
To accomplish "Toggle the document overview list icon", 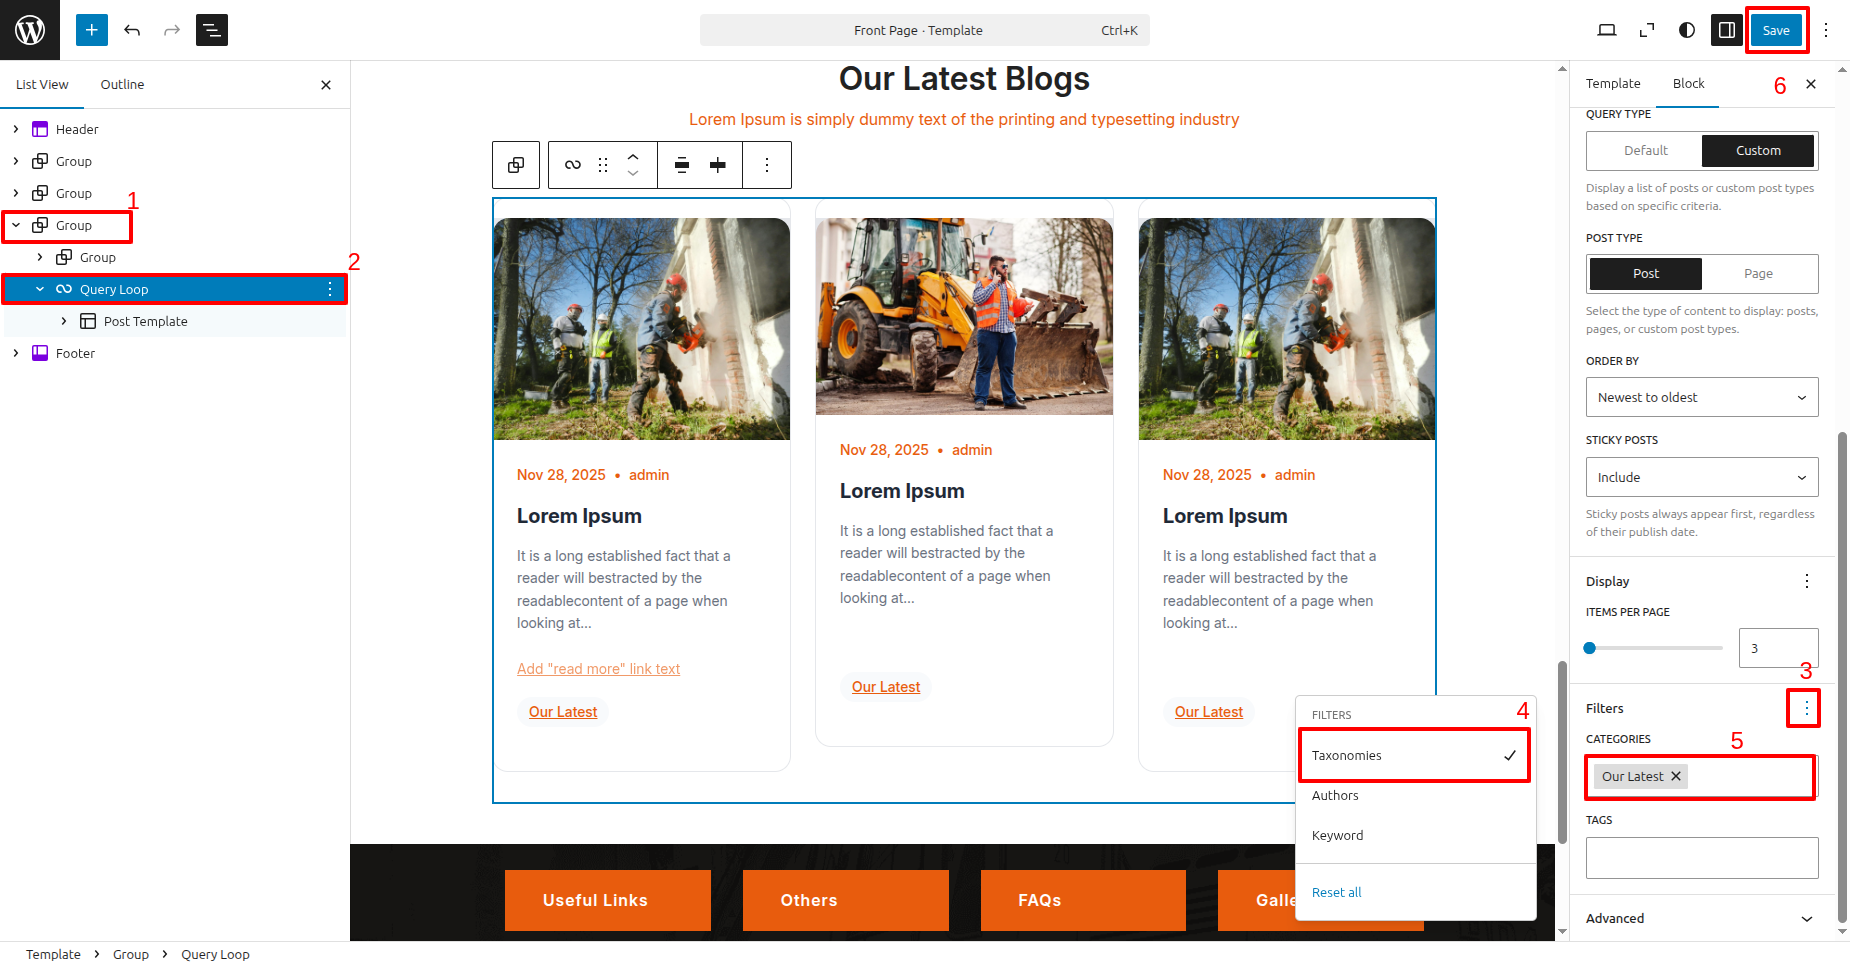I will tap(212, 30).
